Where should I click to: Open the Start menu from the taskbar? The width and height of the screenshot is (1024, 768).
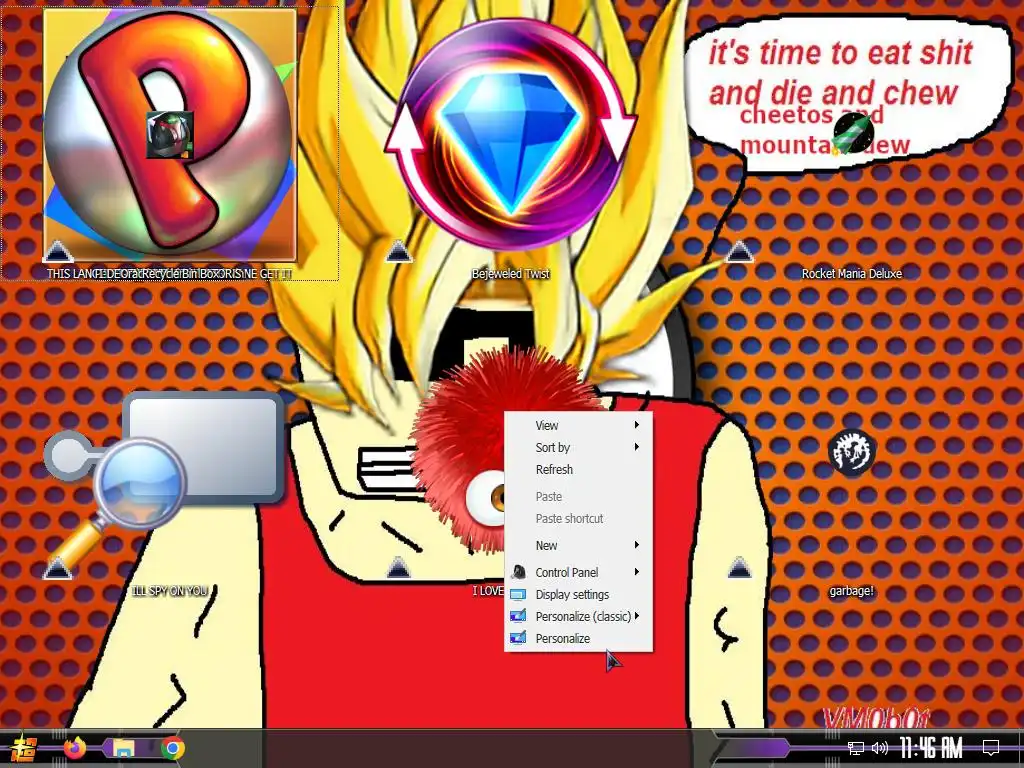22,748
